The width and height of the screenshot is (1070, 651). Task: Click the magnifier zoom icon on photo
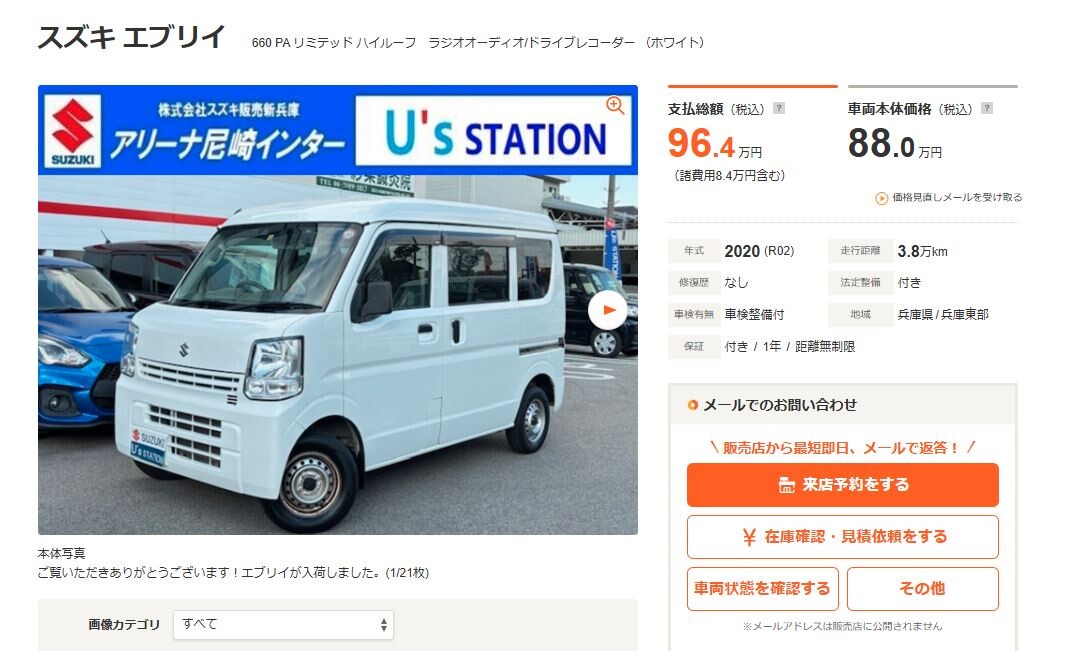pos(615,105)
